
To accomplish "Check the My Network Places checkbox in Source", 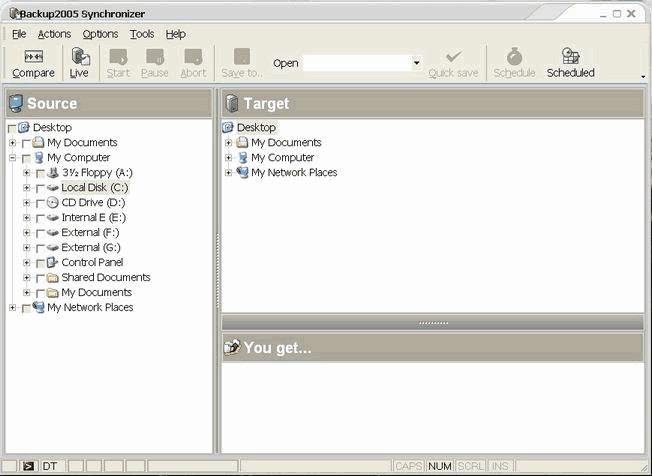I will pyautogui.click(x=26, y=308).
